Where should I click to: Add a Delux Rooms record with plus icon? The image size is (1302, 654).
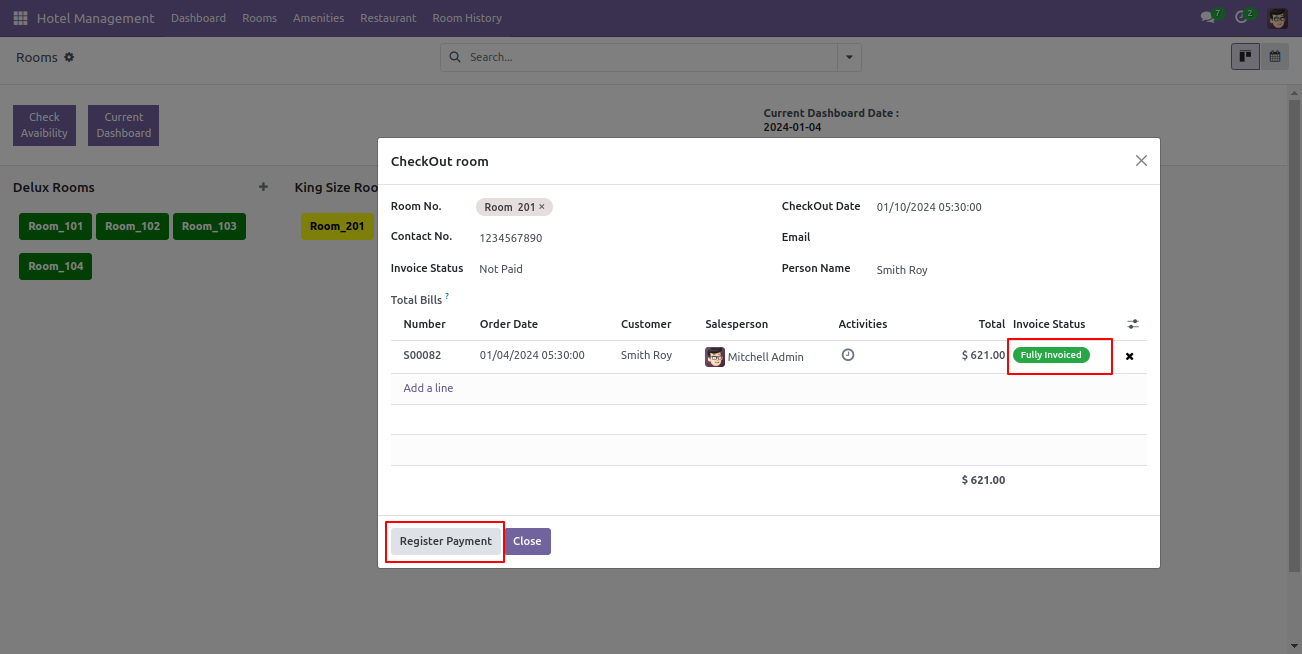263,187
